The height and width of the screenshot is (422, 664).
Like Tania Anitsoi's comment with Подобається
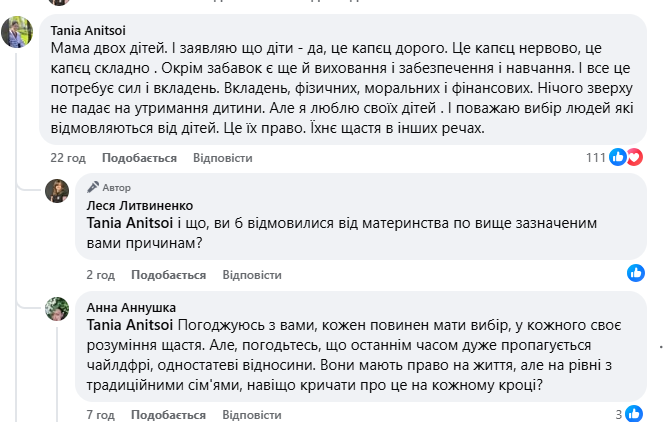coord(139,158)
